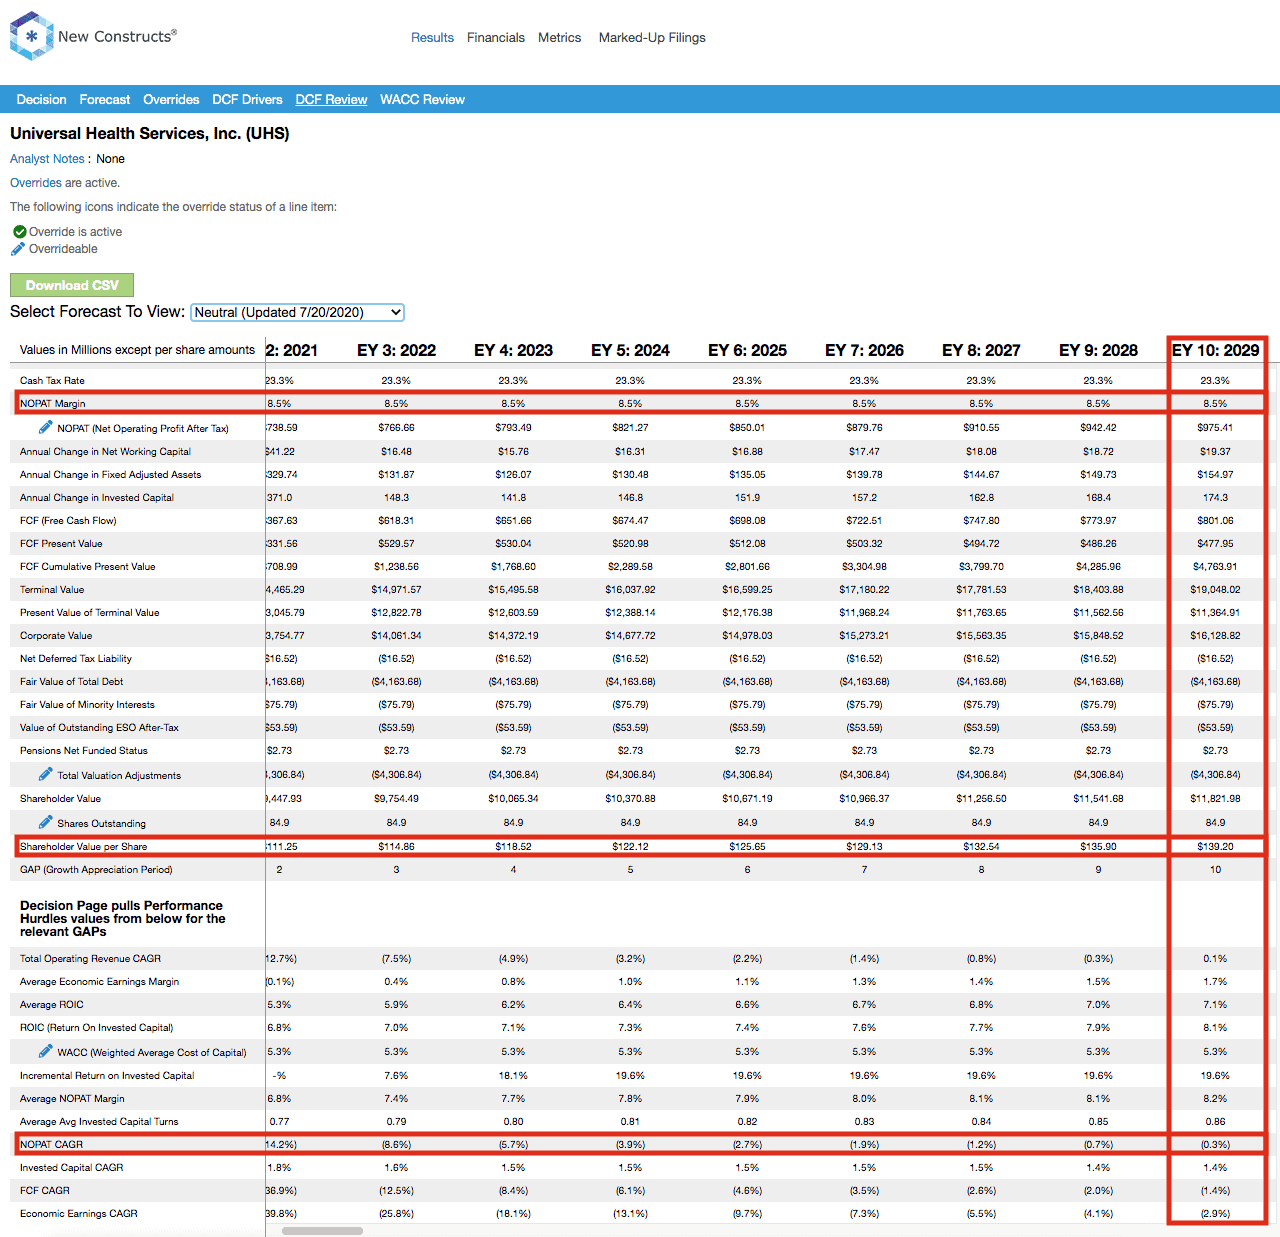Click the 'Corporate Value' row label
The height and width of the screenshot is (1237, 1280).
56,635
